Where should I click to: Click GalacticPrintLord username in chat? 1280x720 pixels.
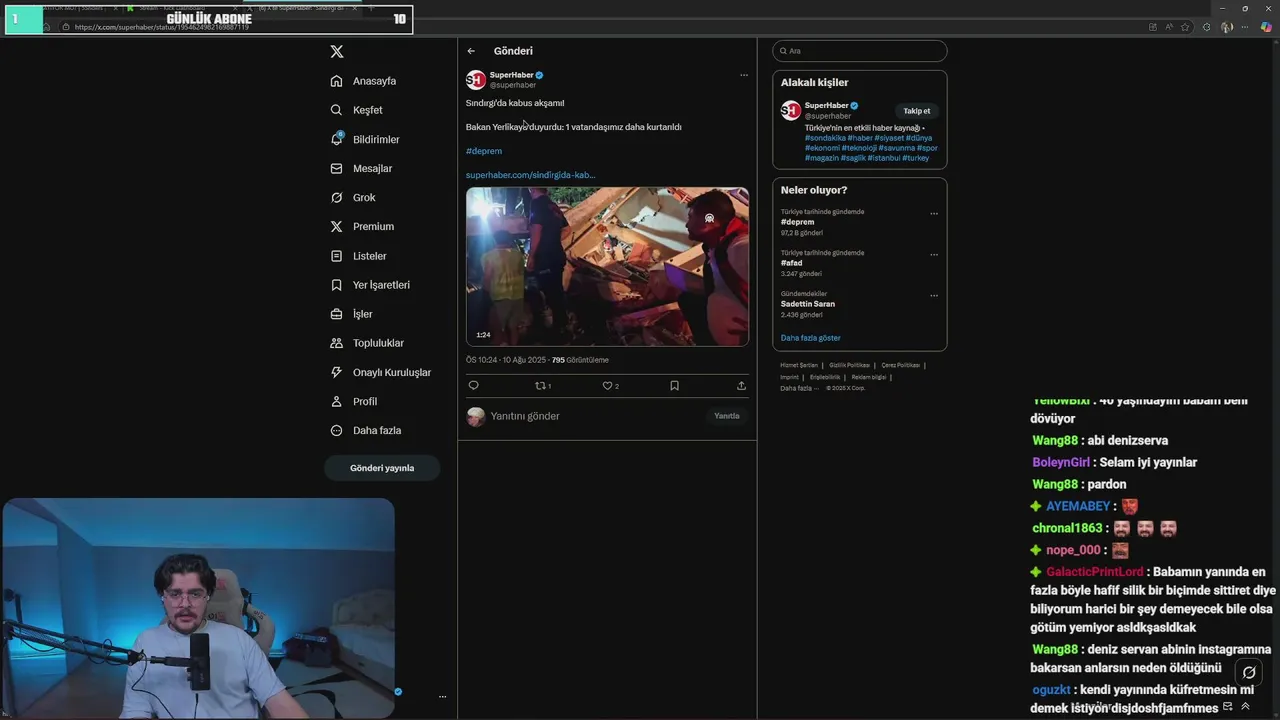(x=1095, y=572)
